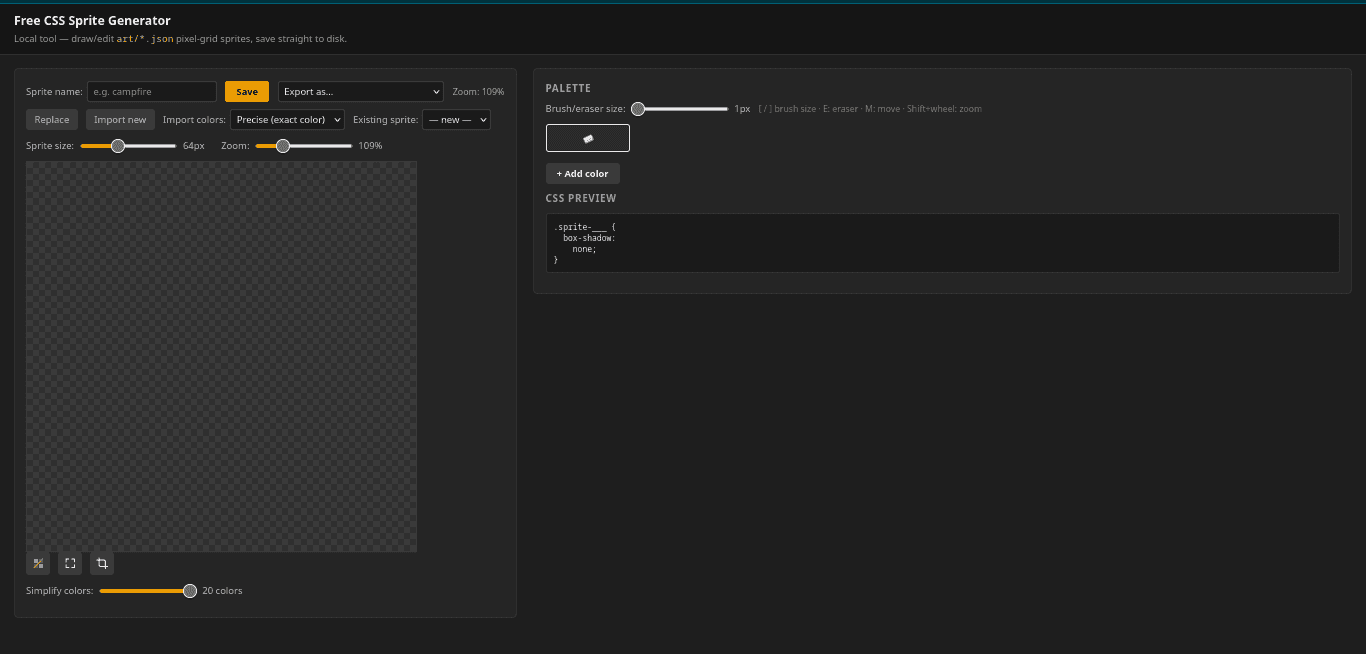This screenshot has height=654, width=1366.
Task: Click the Import new button
Action: 120,120
